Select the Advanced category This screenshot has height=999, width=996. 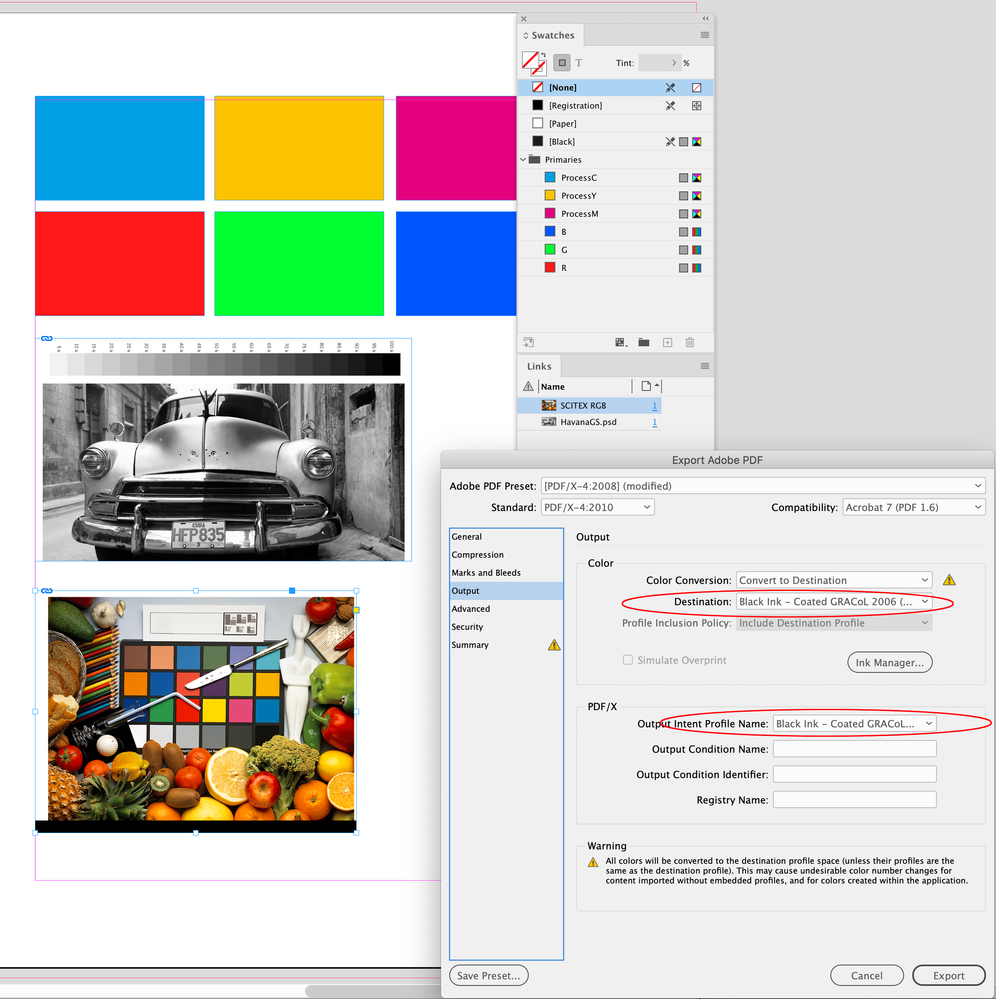pyautogui.click(x=506, y=609)
